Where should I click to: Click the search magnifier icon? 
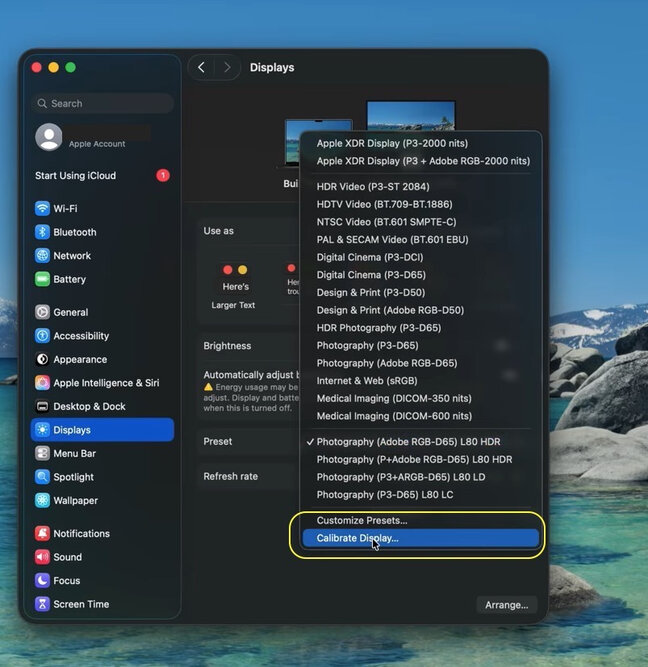42,103
